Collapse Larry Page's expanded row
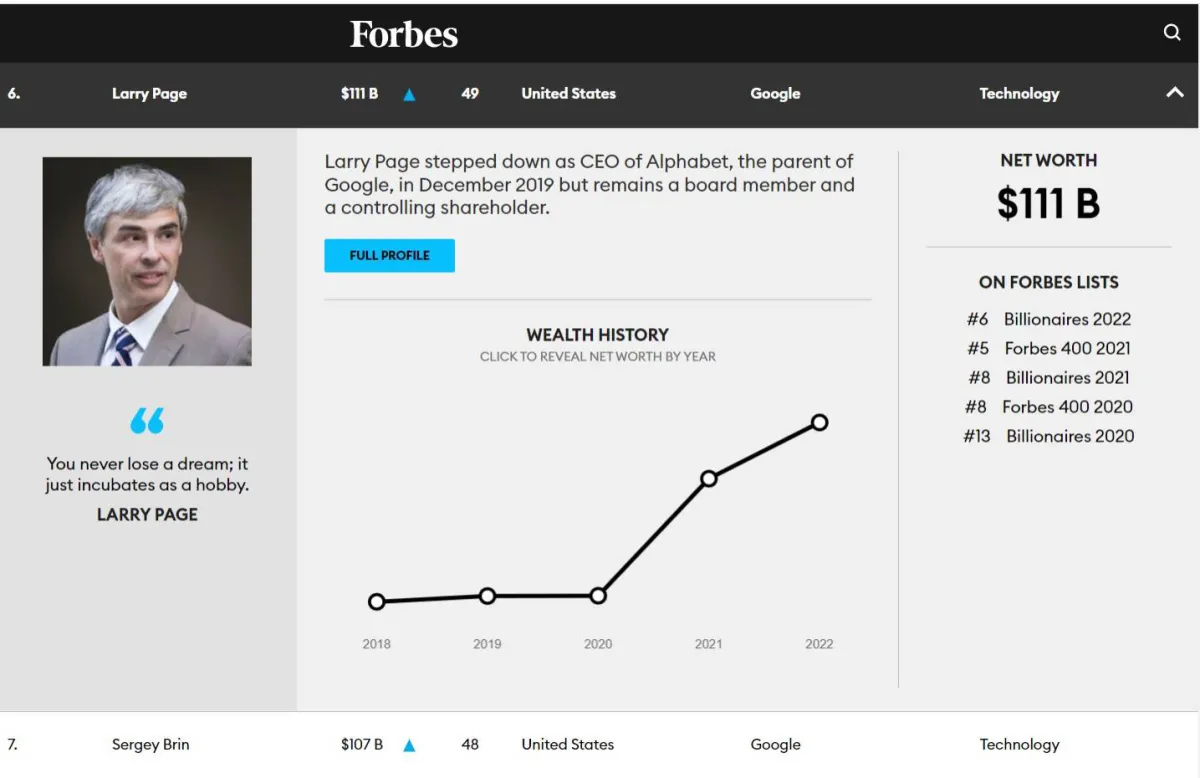The height and width of the screenshot is (778, 1200). tap(1175, 93)
